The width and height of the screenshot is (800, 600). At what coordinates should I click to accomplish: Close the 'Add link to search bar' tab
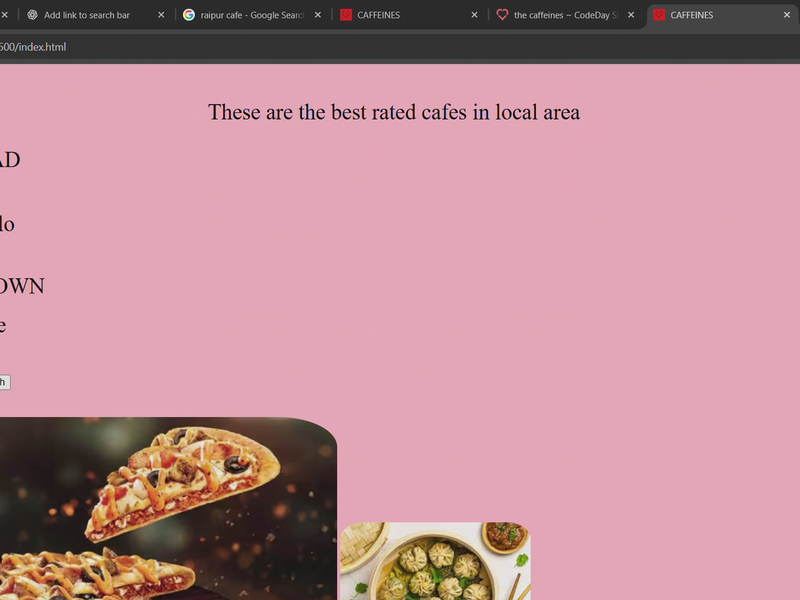[x=161, y=15]
